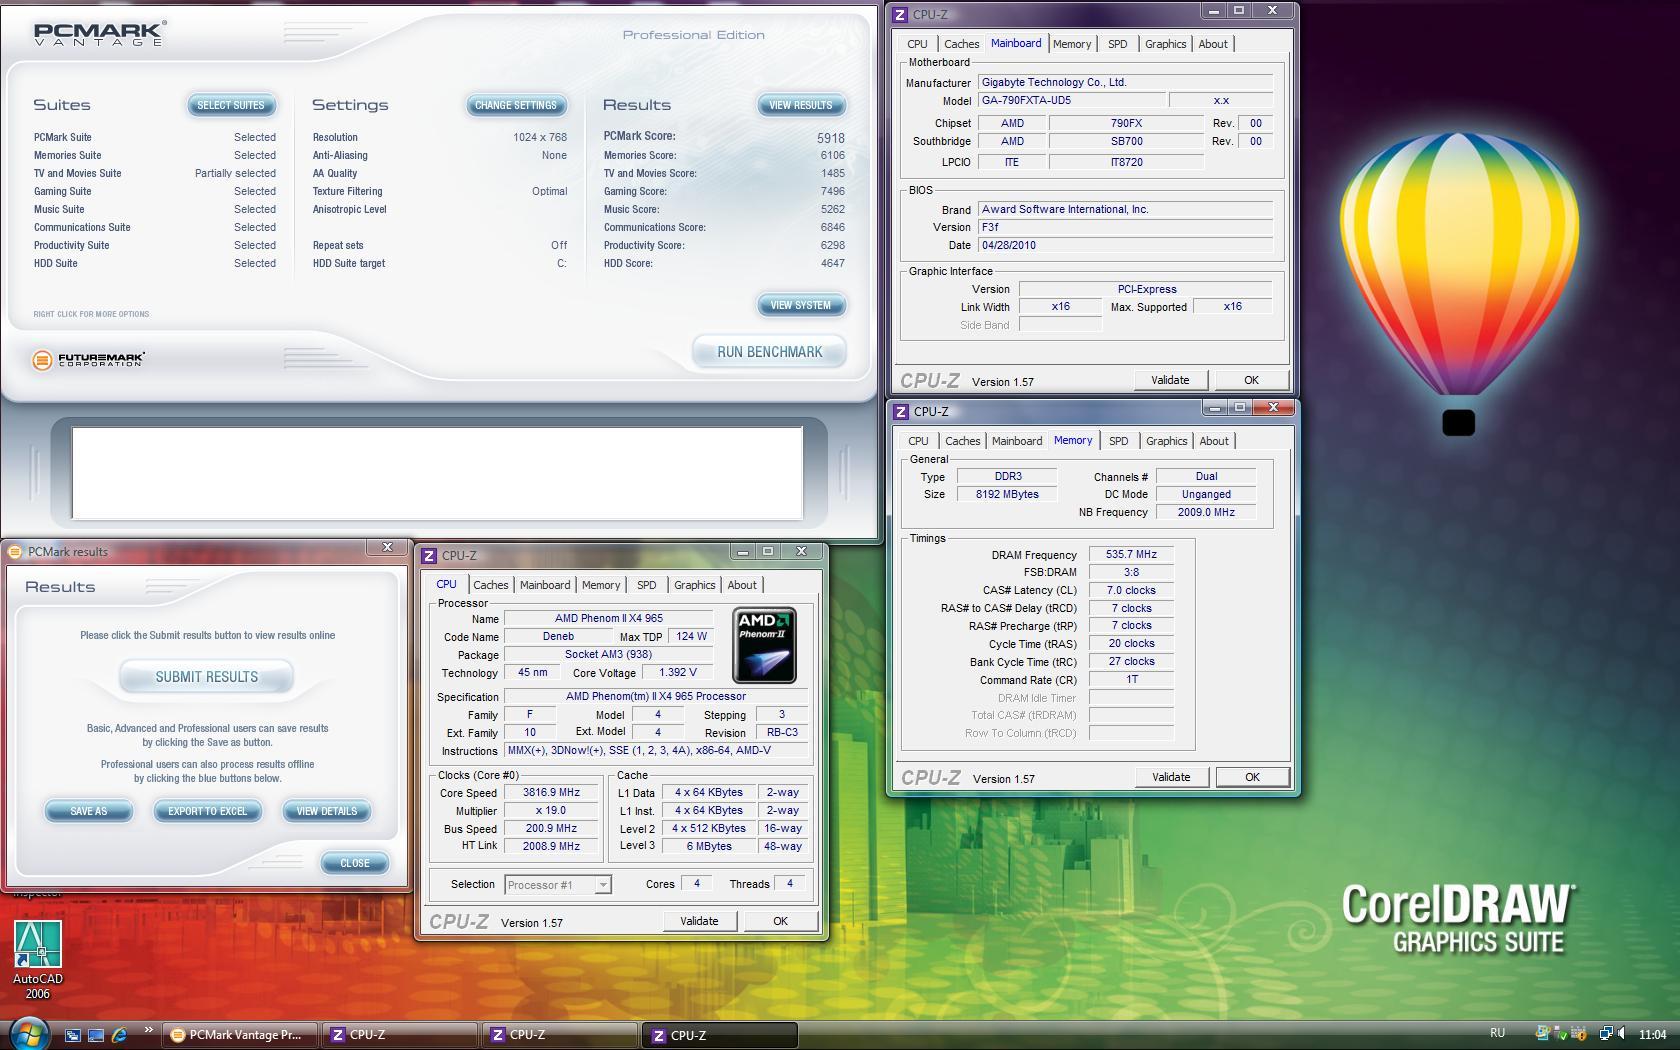Open the Caches tab in the bottom CPU-Z window
Screen dimensions: 1680x1050
click(490, 585)
